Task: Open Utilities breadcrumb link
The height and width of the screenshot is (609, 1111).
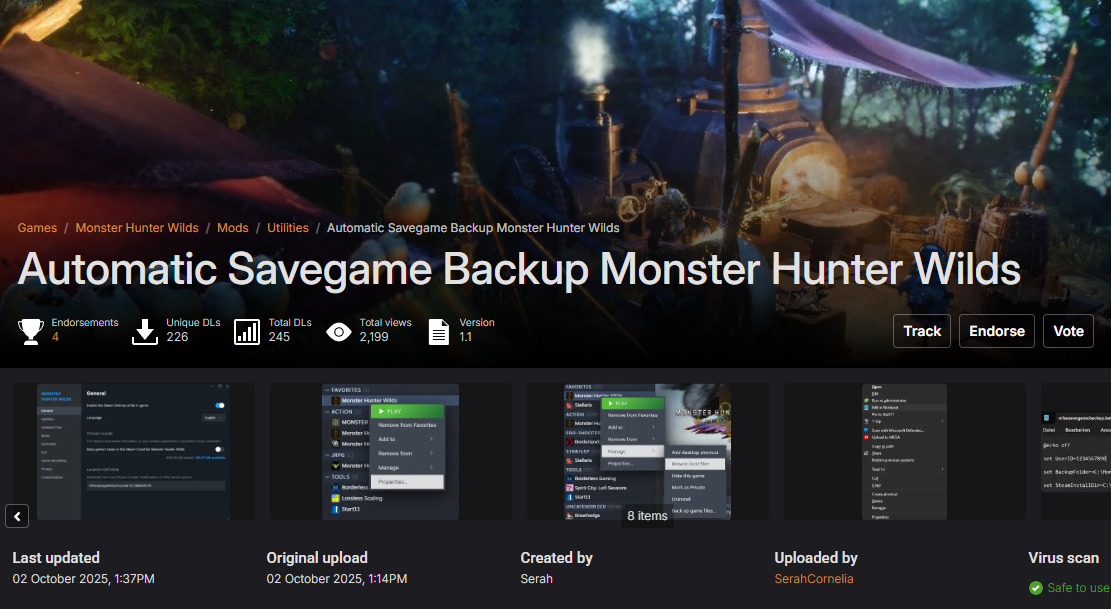Action: click(x=288, y=227)
